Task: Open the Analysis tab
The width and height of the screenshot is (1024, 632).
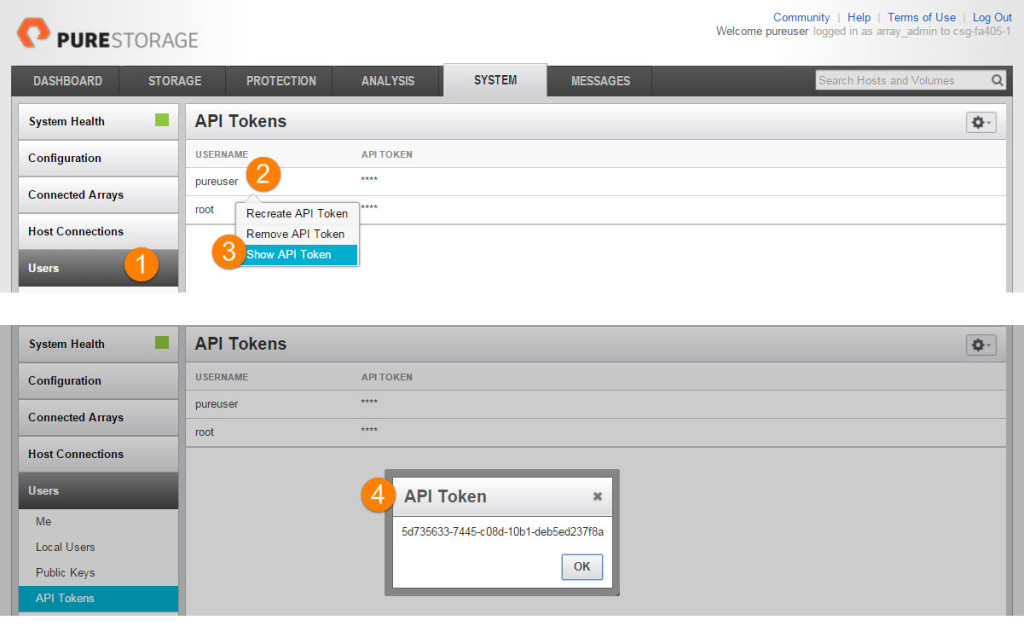Action: (388, 81)
